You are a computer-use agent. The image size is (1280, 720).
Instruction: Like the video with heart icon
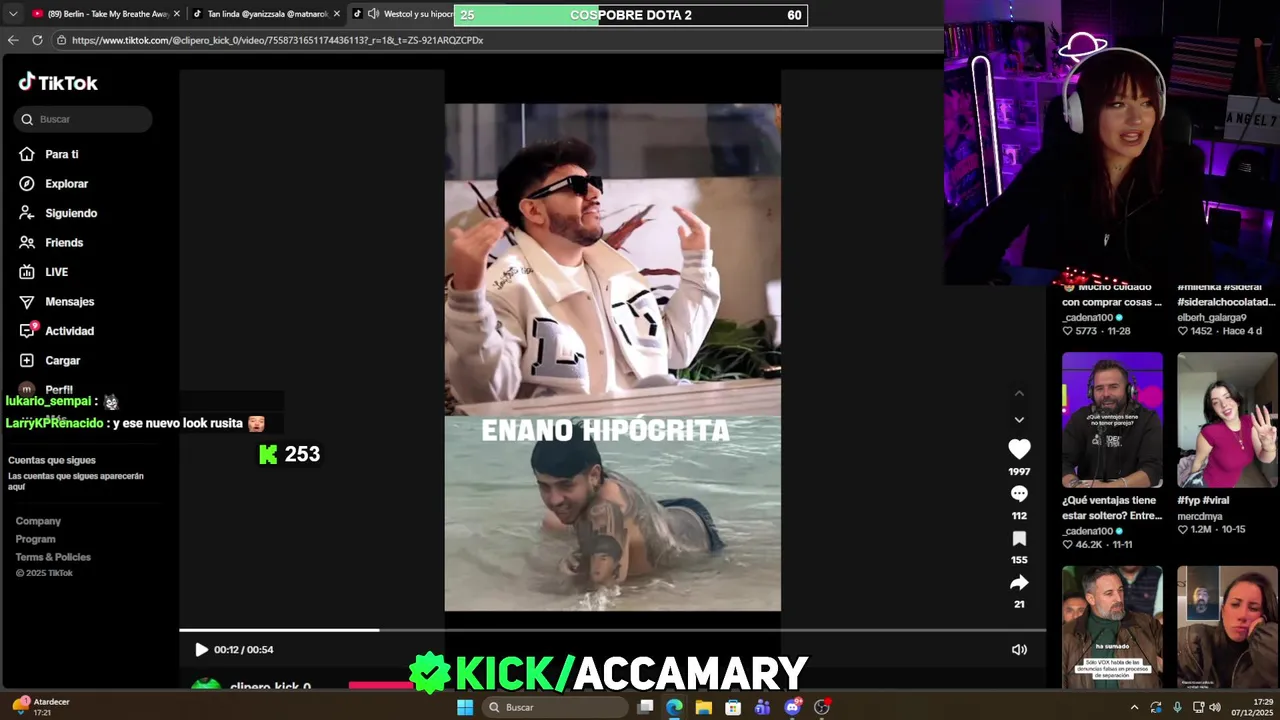pyautogui.click(x=1019, y=449)
